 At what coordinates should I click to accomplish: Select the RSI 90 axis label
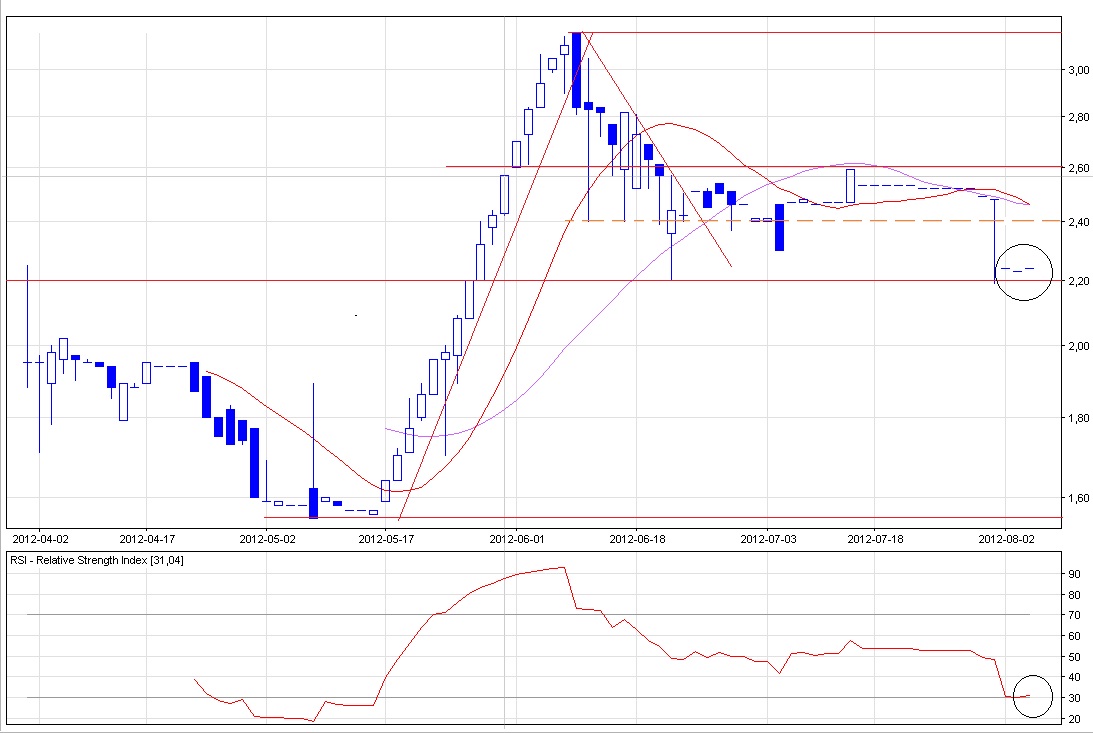1073,574
